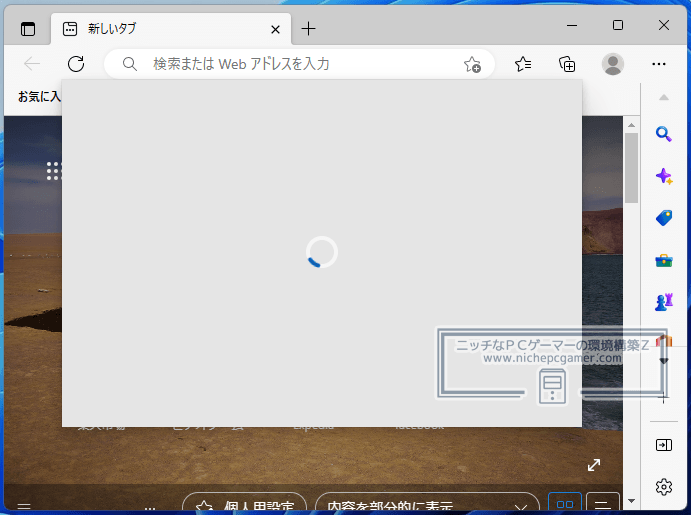691x515 pixels.
Task: Click the page scrollbar thumb
Action: click(632, 168)
